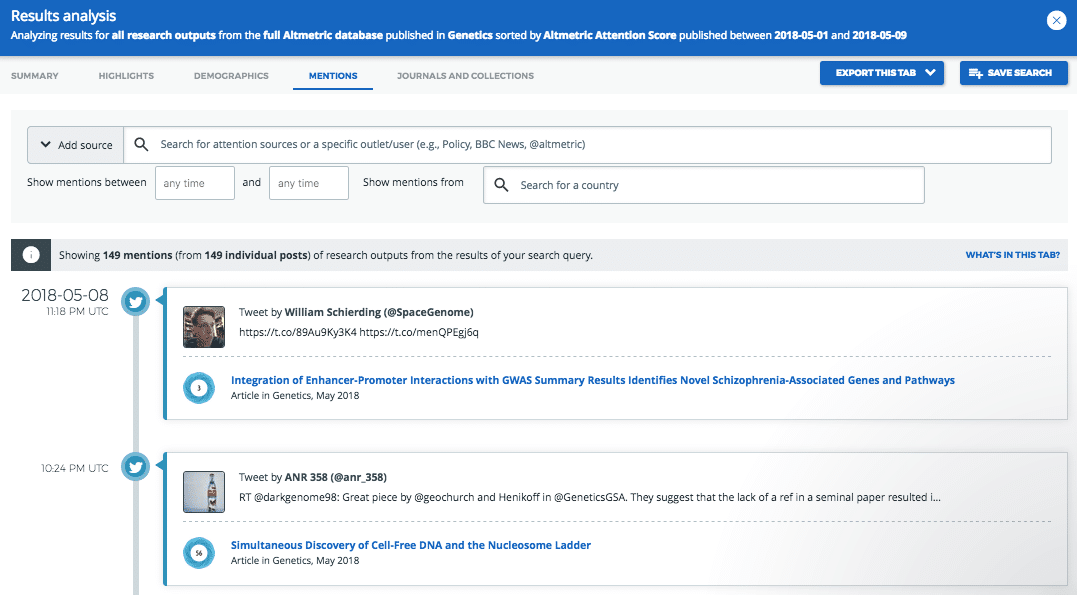Click the Twitter icon for the 11:18 PM mention
This screenshot has height=595, width=1077.
(136, 303)
